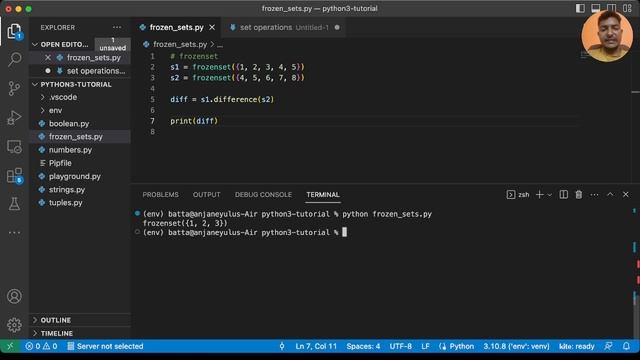Switch to the Debug Console tab
The height and width of the screenshot is (360, 640).
pyautogui.click(x=263, y=195)
